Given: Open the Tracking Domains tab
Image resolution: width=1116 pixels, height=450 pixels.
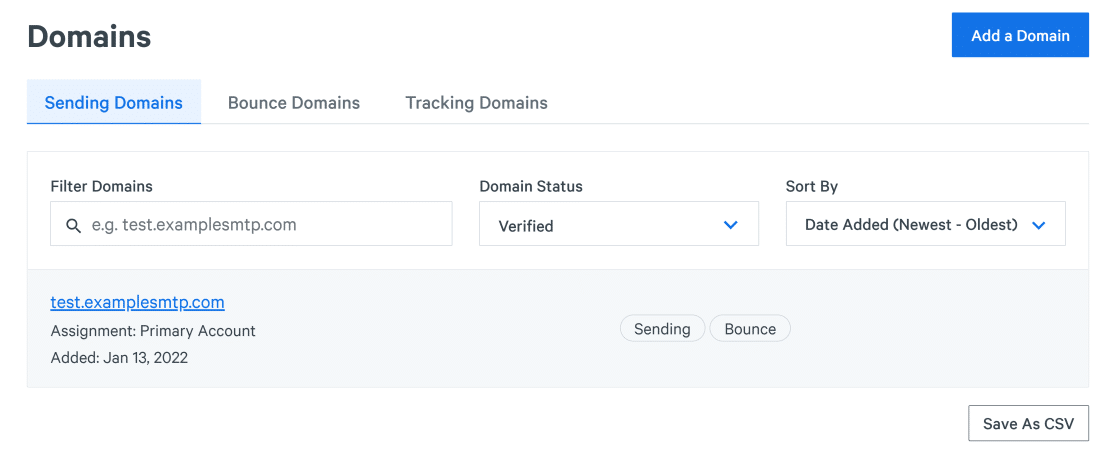Looking at the screenshot, I should (x=476, y=103).
